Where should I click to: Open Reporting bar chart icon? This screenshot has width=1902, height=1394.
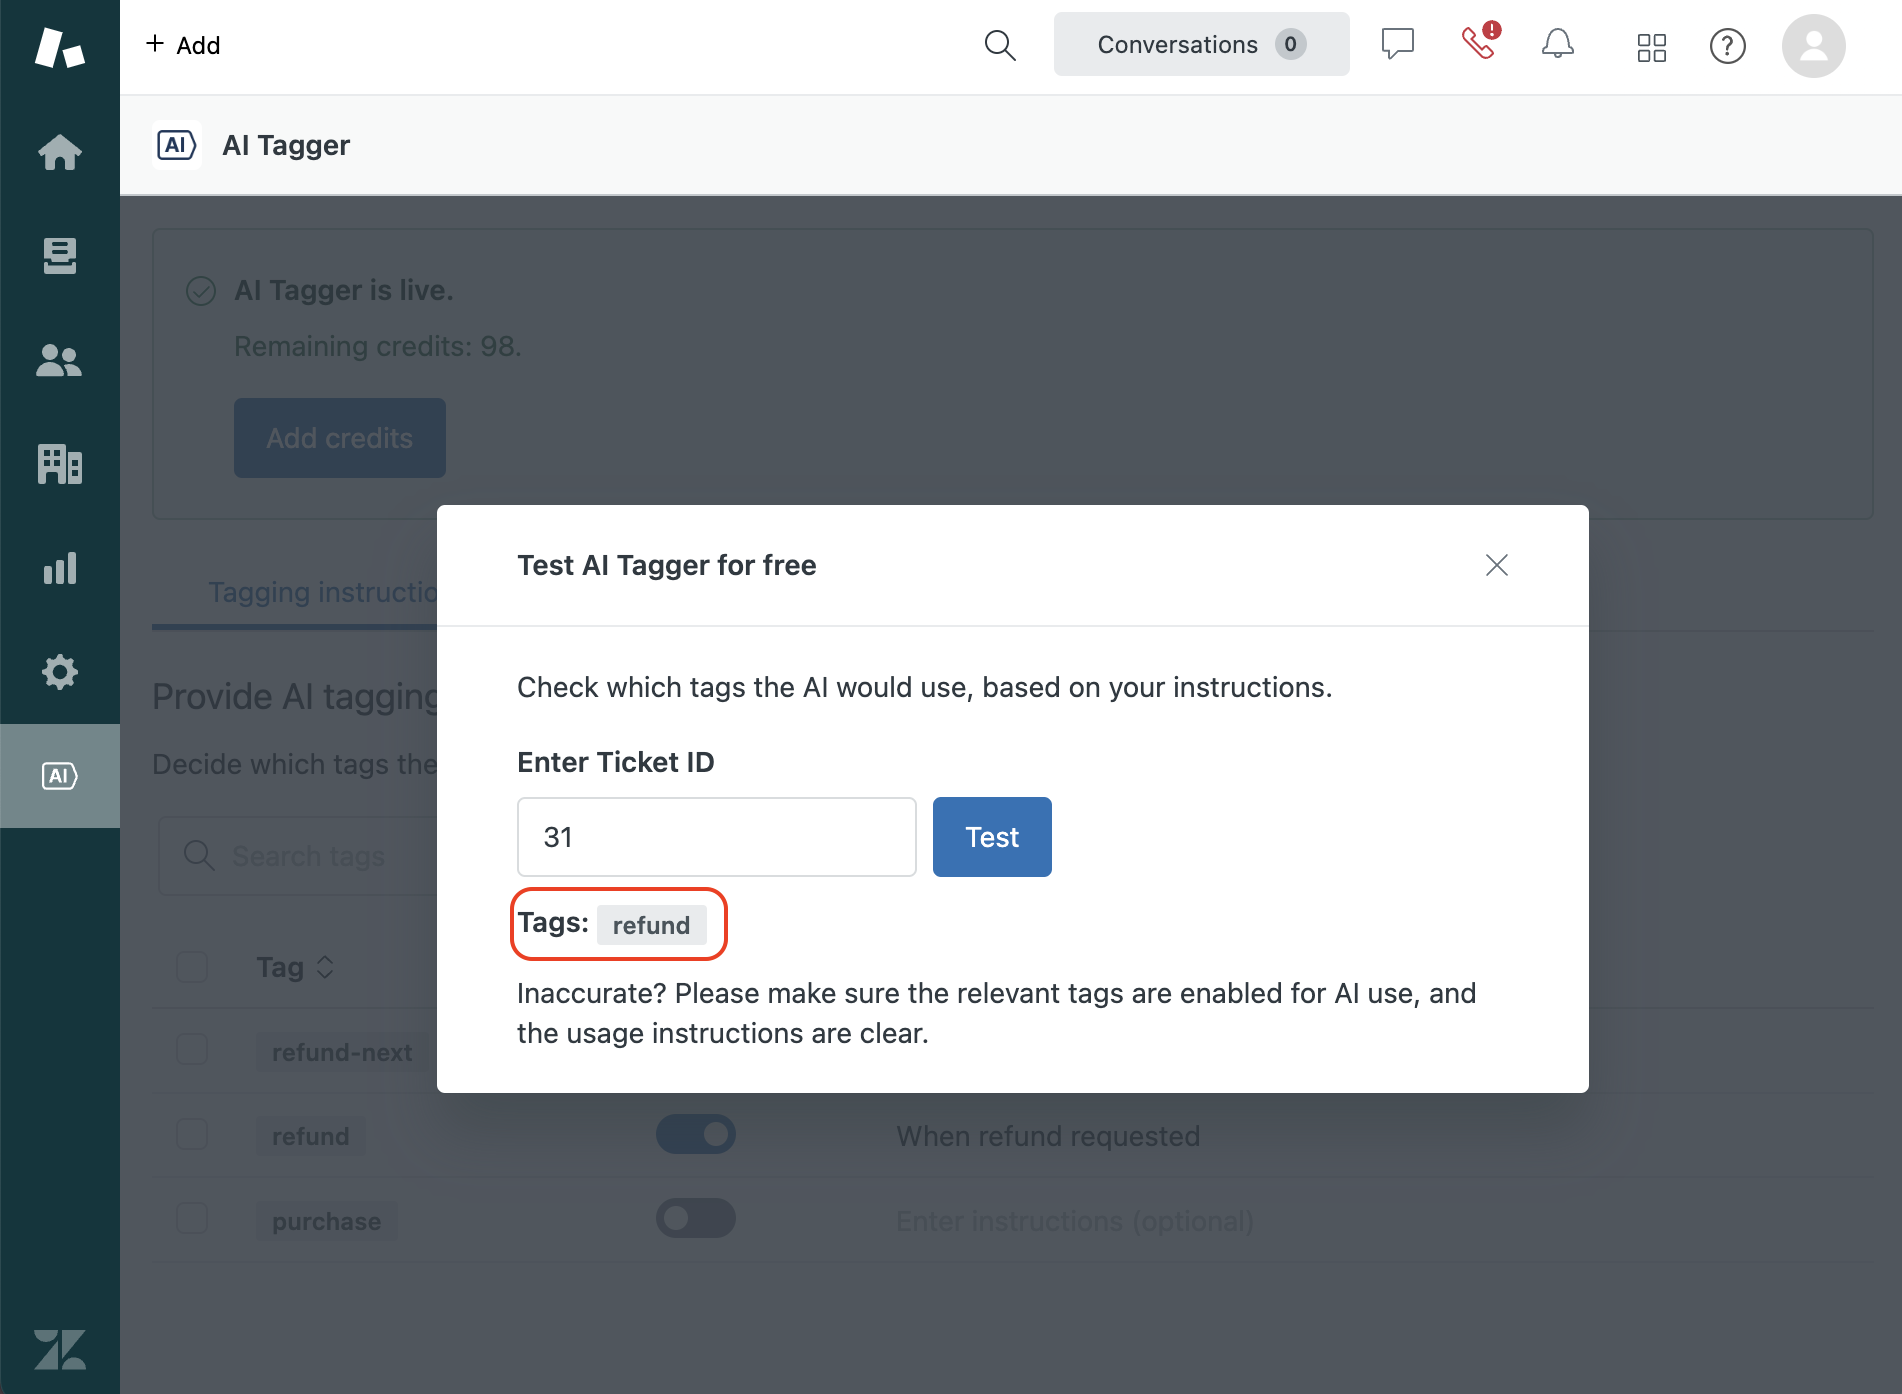59,568
